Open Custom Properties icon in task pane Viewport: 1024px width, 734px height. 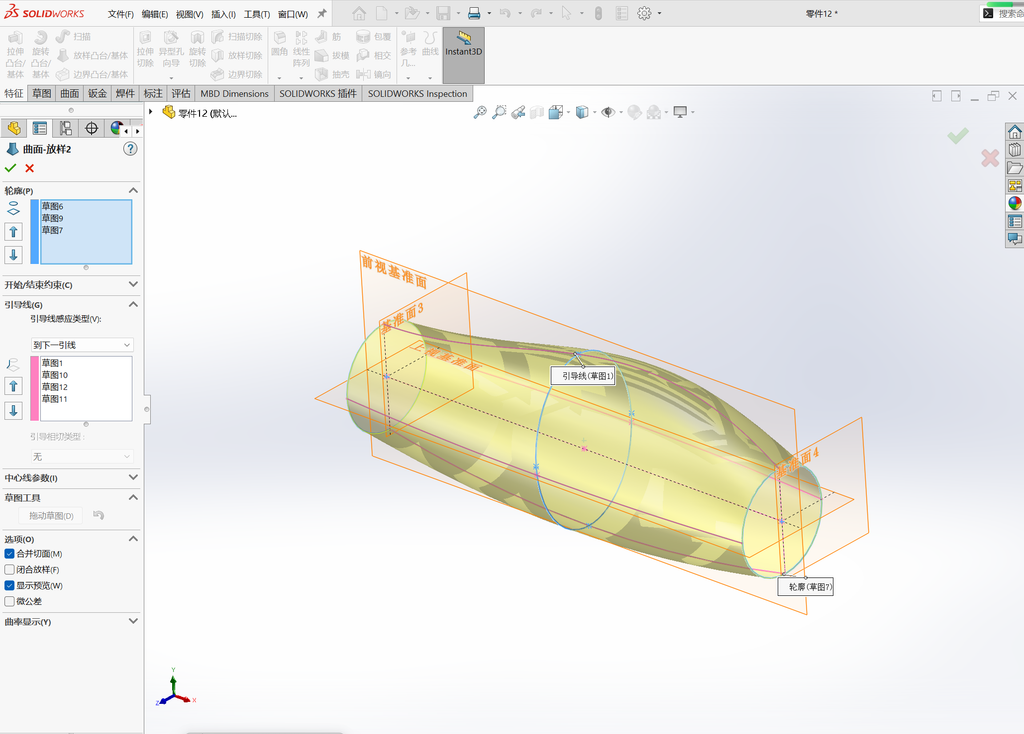(1014, 221)
